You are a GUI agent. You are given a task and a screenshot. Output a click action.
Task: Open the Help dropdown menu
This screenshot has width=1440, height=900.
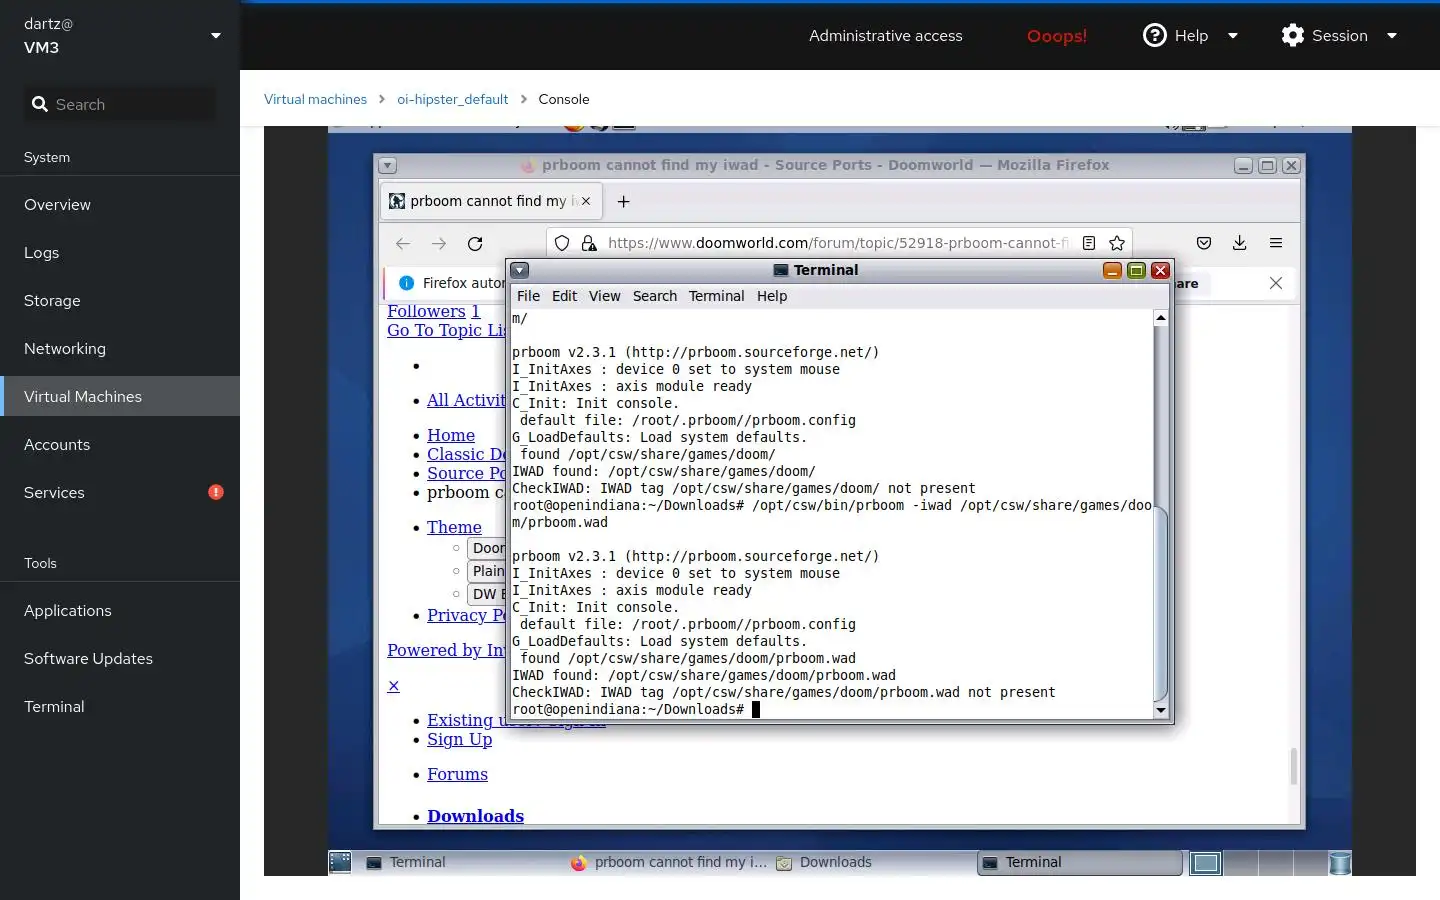(1190, 35)
